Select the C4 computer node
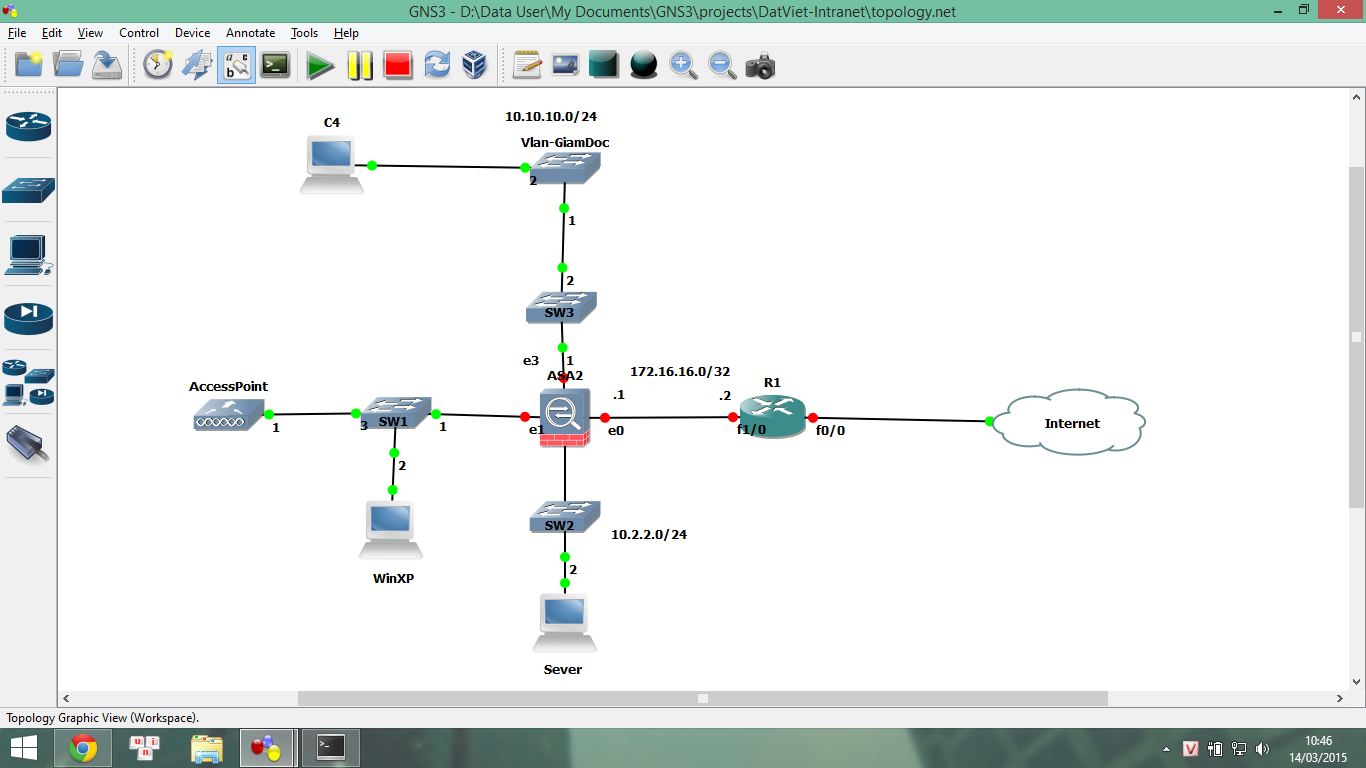The width and height of the screenshot is (1366, 768). [x=331, y=166]
